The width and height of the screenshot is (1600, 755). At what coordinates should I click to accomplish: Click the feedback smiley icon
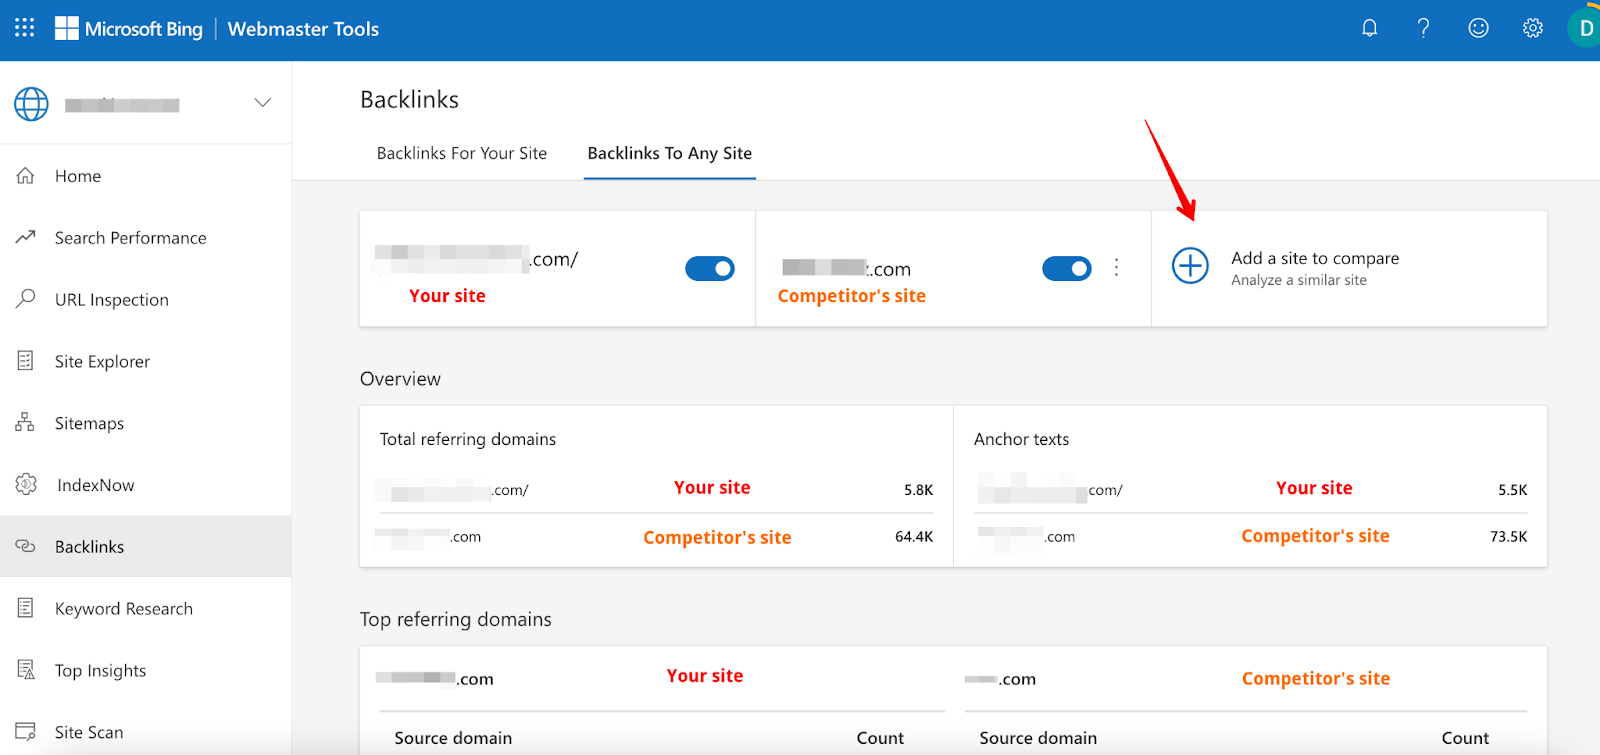tap(1478, 28)
